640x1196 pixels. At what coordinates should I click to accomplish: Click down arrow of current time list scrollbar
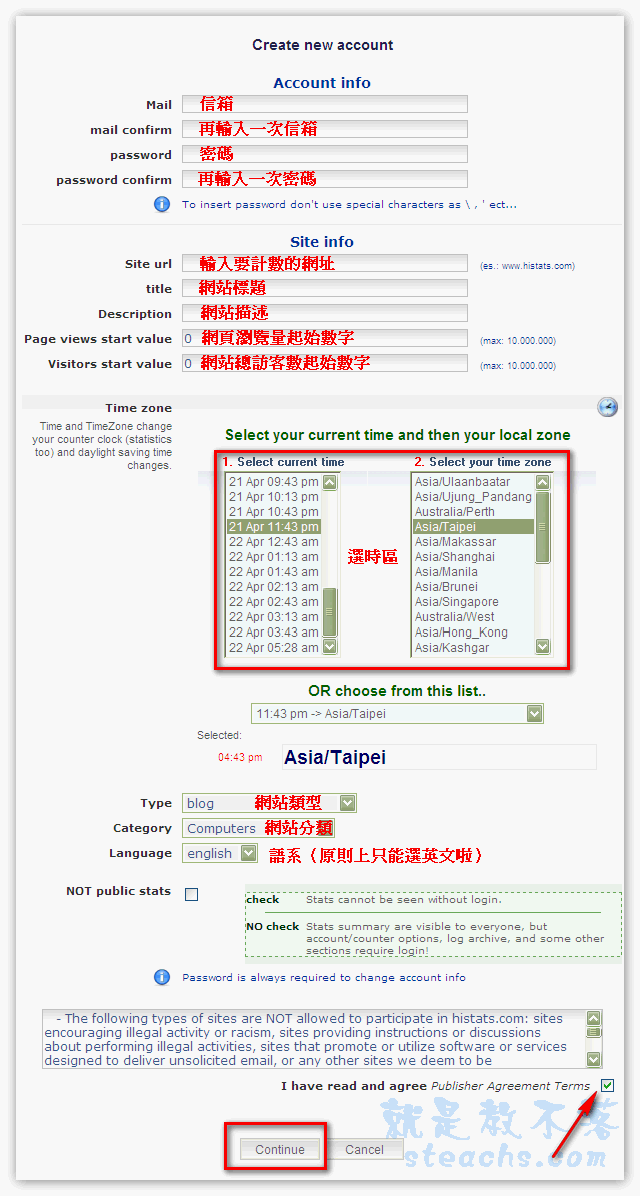coord(330,646)
